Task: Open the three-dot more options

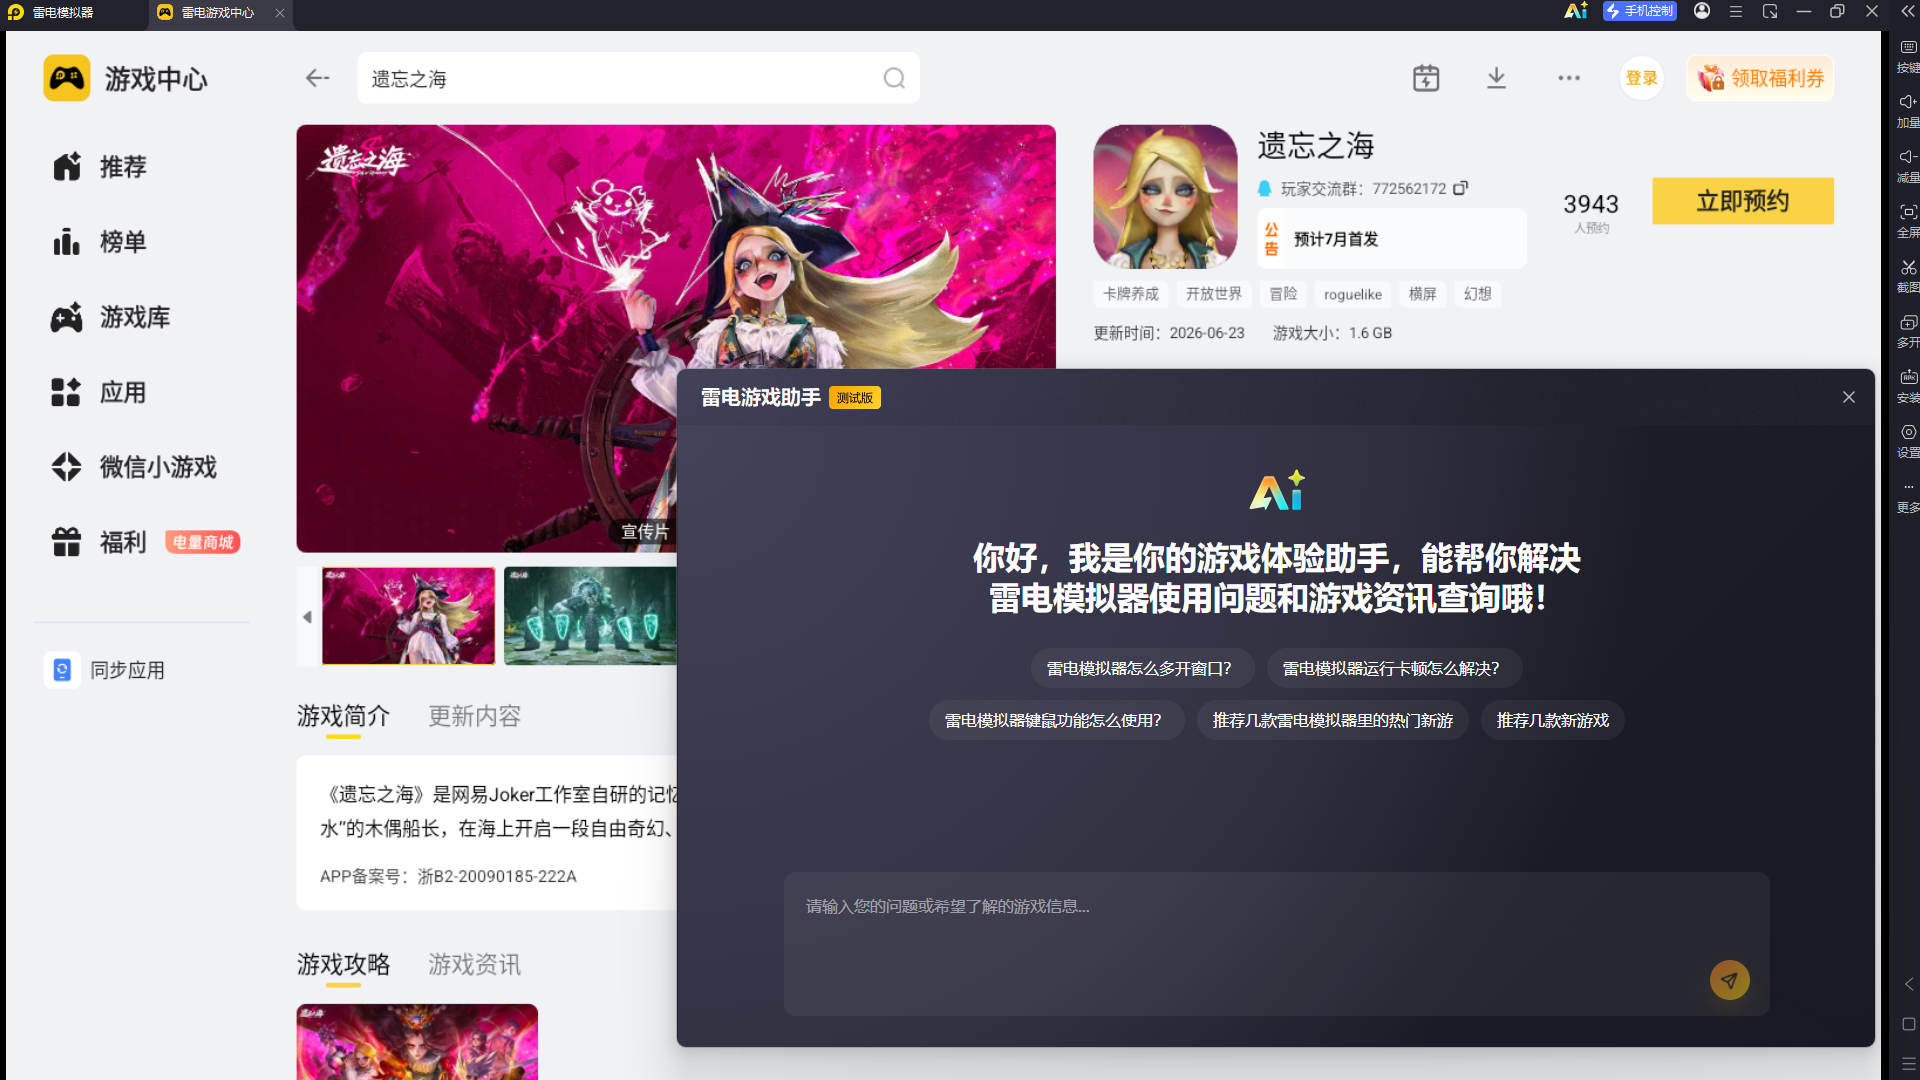Action: pyautogui.click(x=1569, y=78)
